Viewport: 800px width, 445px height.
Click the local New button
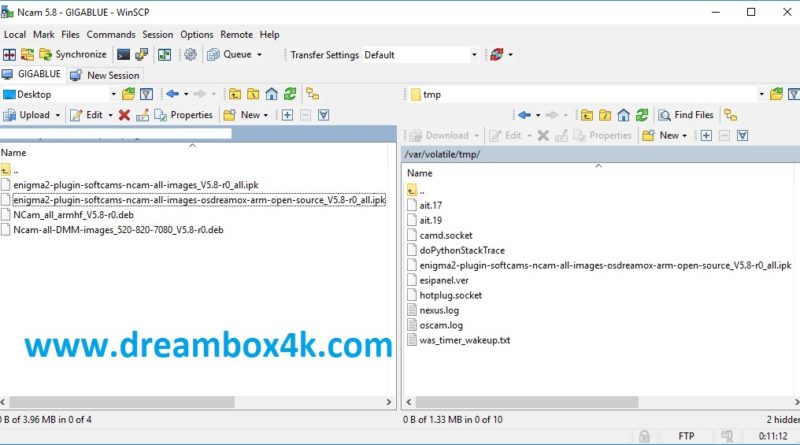pos(246,115)
